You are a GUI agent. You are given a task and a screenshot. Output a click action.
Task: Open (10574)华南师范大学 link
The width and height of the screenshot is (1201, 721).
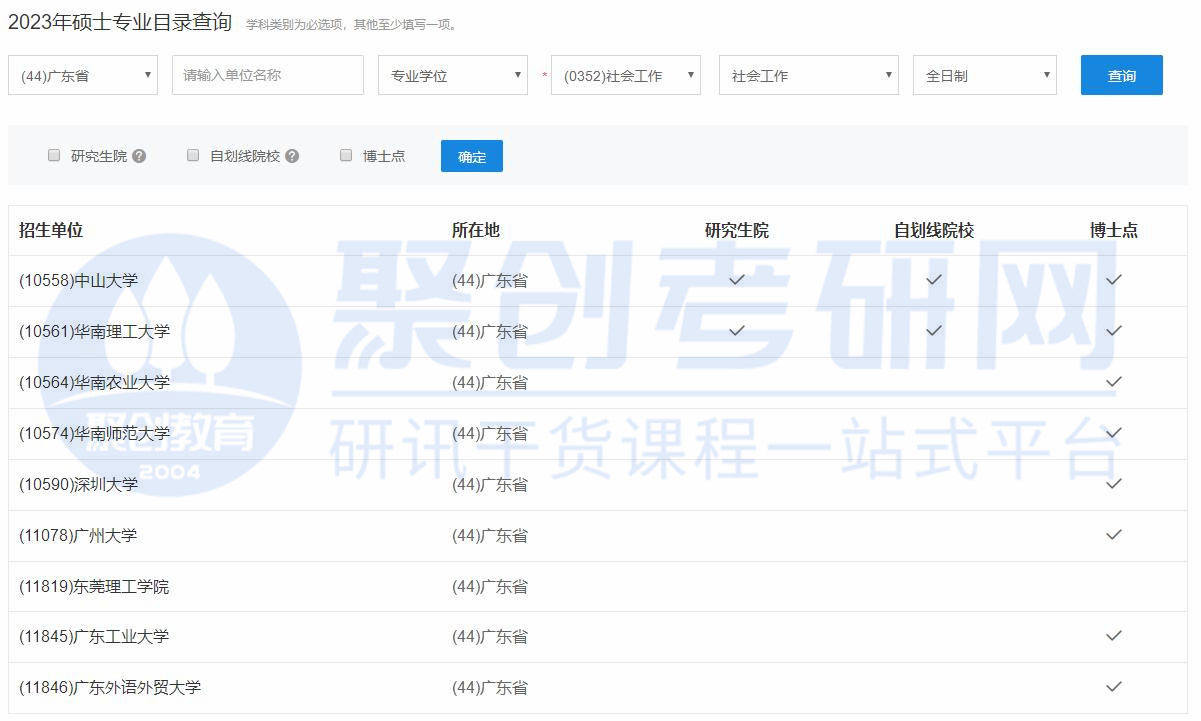click(x=94, y=433)
